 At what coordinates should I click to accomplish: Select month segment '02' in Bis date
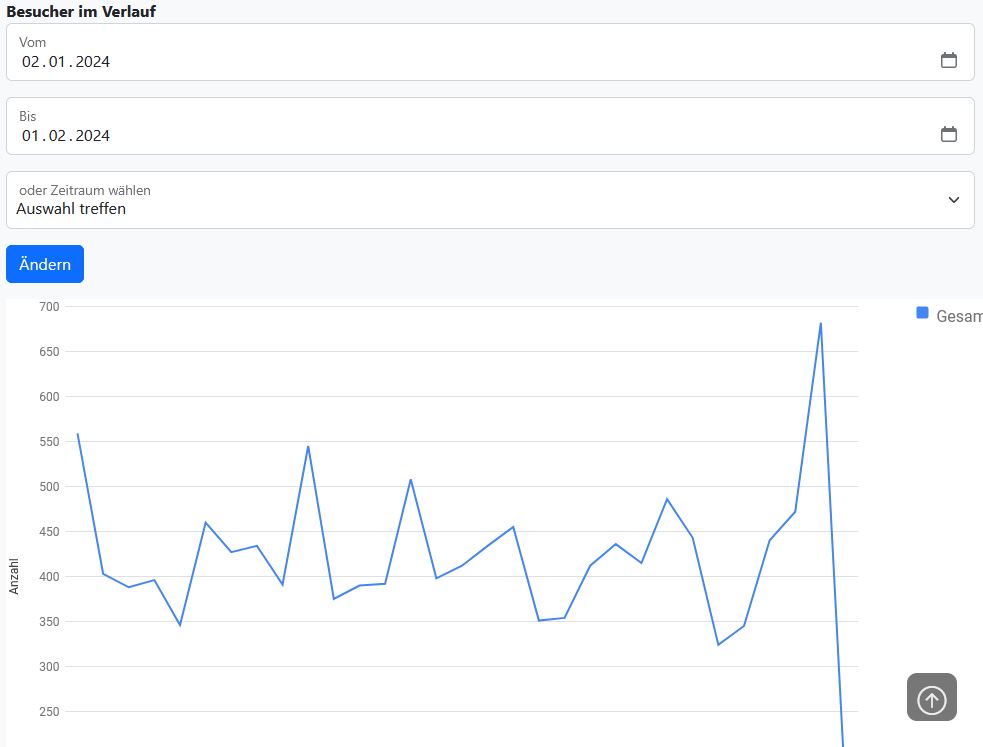(x=58, y=136)
